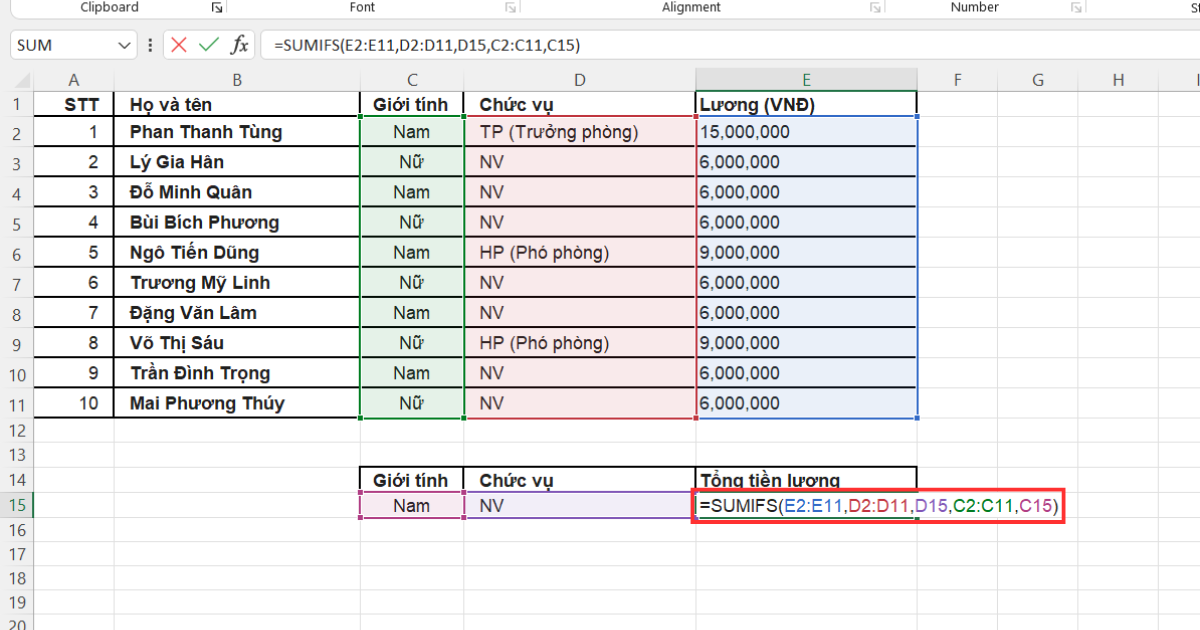The height and width of the screenshot is (630, 1200).
Task: Click 'TP (Trưởng phòng)' cell
Action: pyautogui.click(x=580, y=132)
